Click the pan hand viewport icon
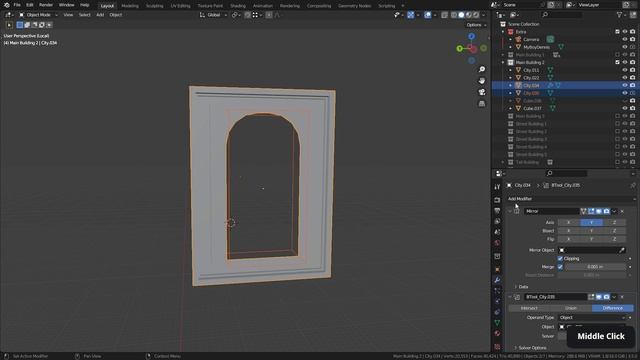The width and height of the screenshot is (640, 360). 482,81
